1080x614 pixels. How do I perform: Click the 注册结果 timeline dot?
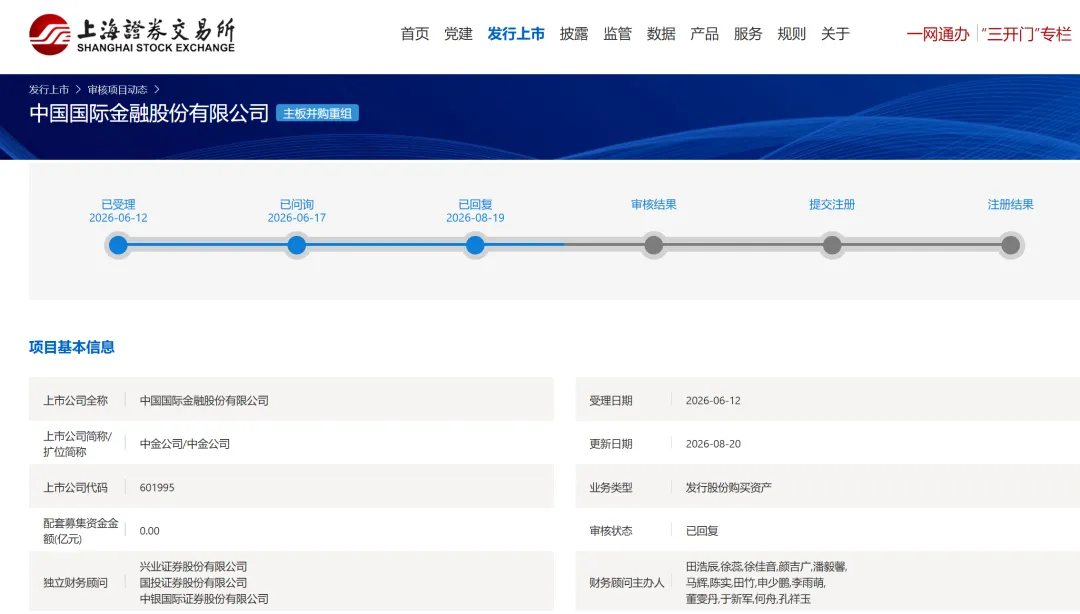[x=1010, y=245]
